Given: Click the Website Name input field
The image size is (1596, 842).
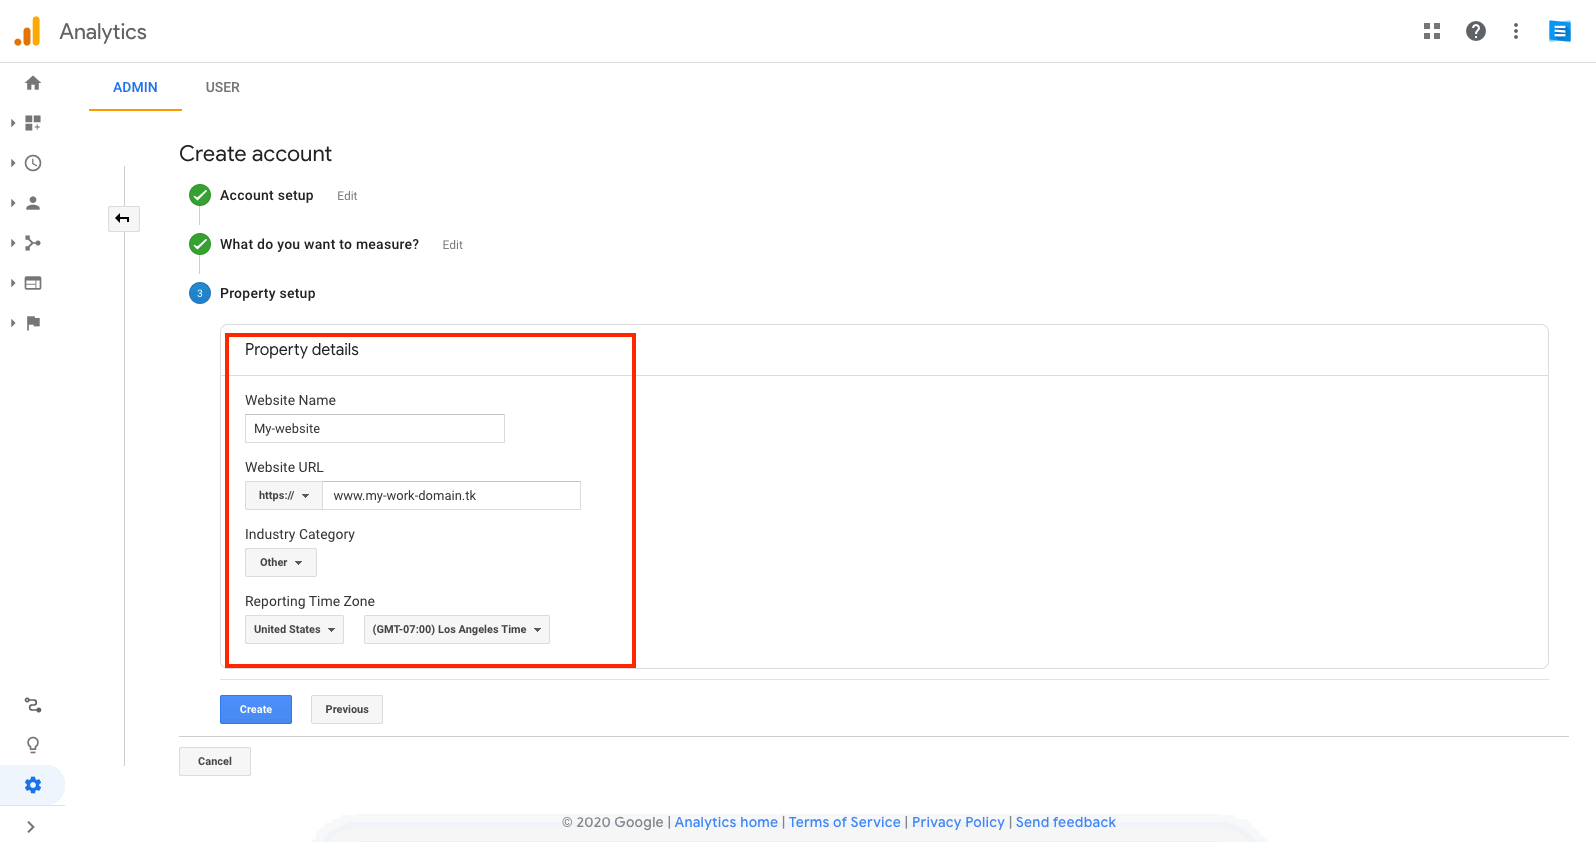Looking at the screenshot, I should (x=375, y=429).
